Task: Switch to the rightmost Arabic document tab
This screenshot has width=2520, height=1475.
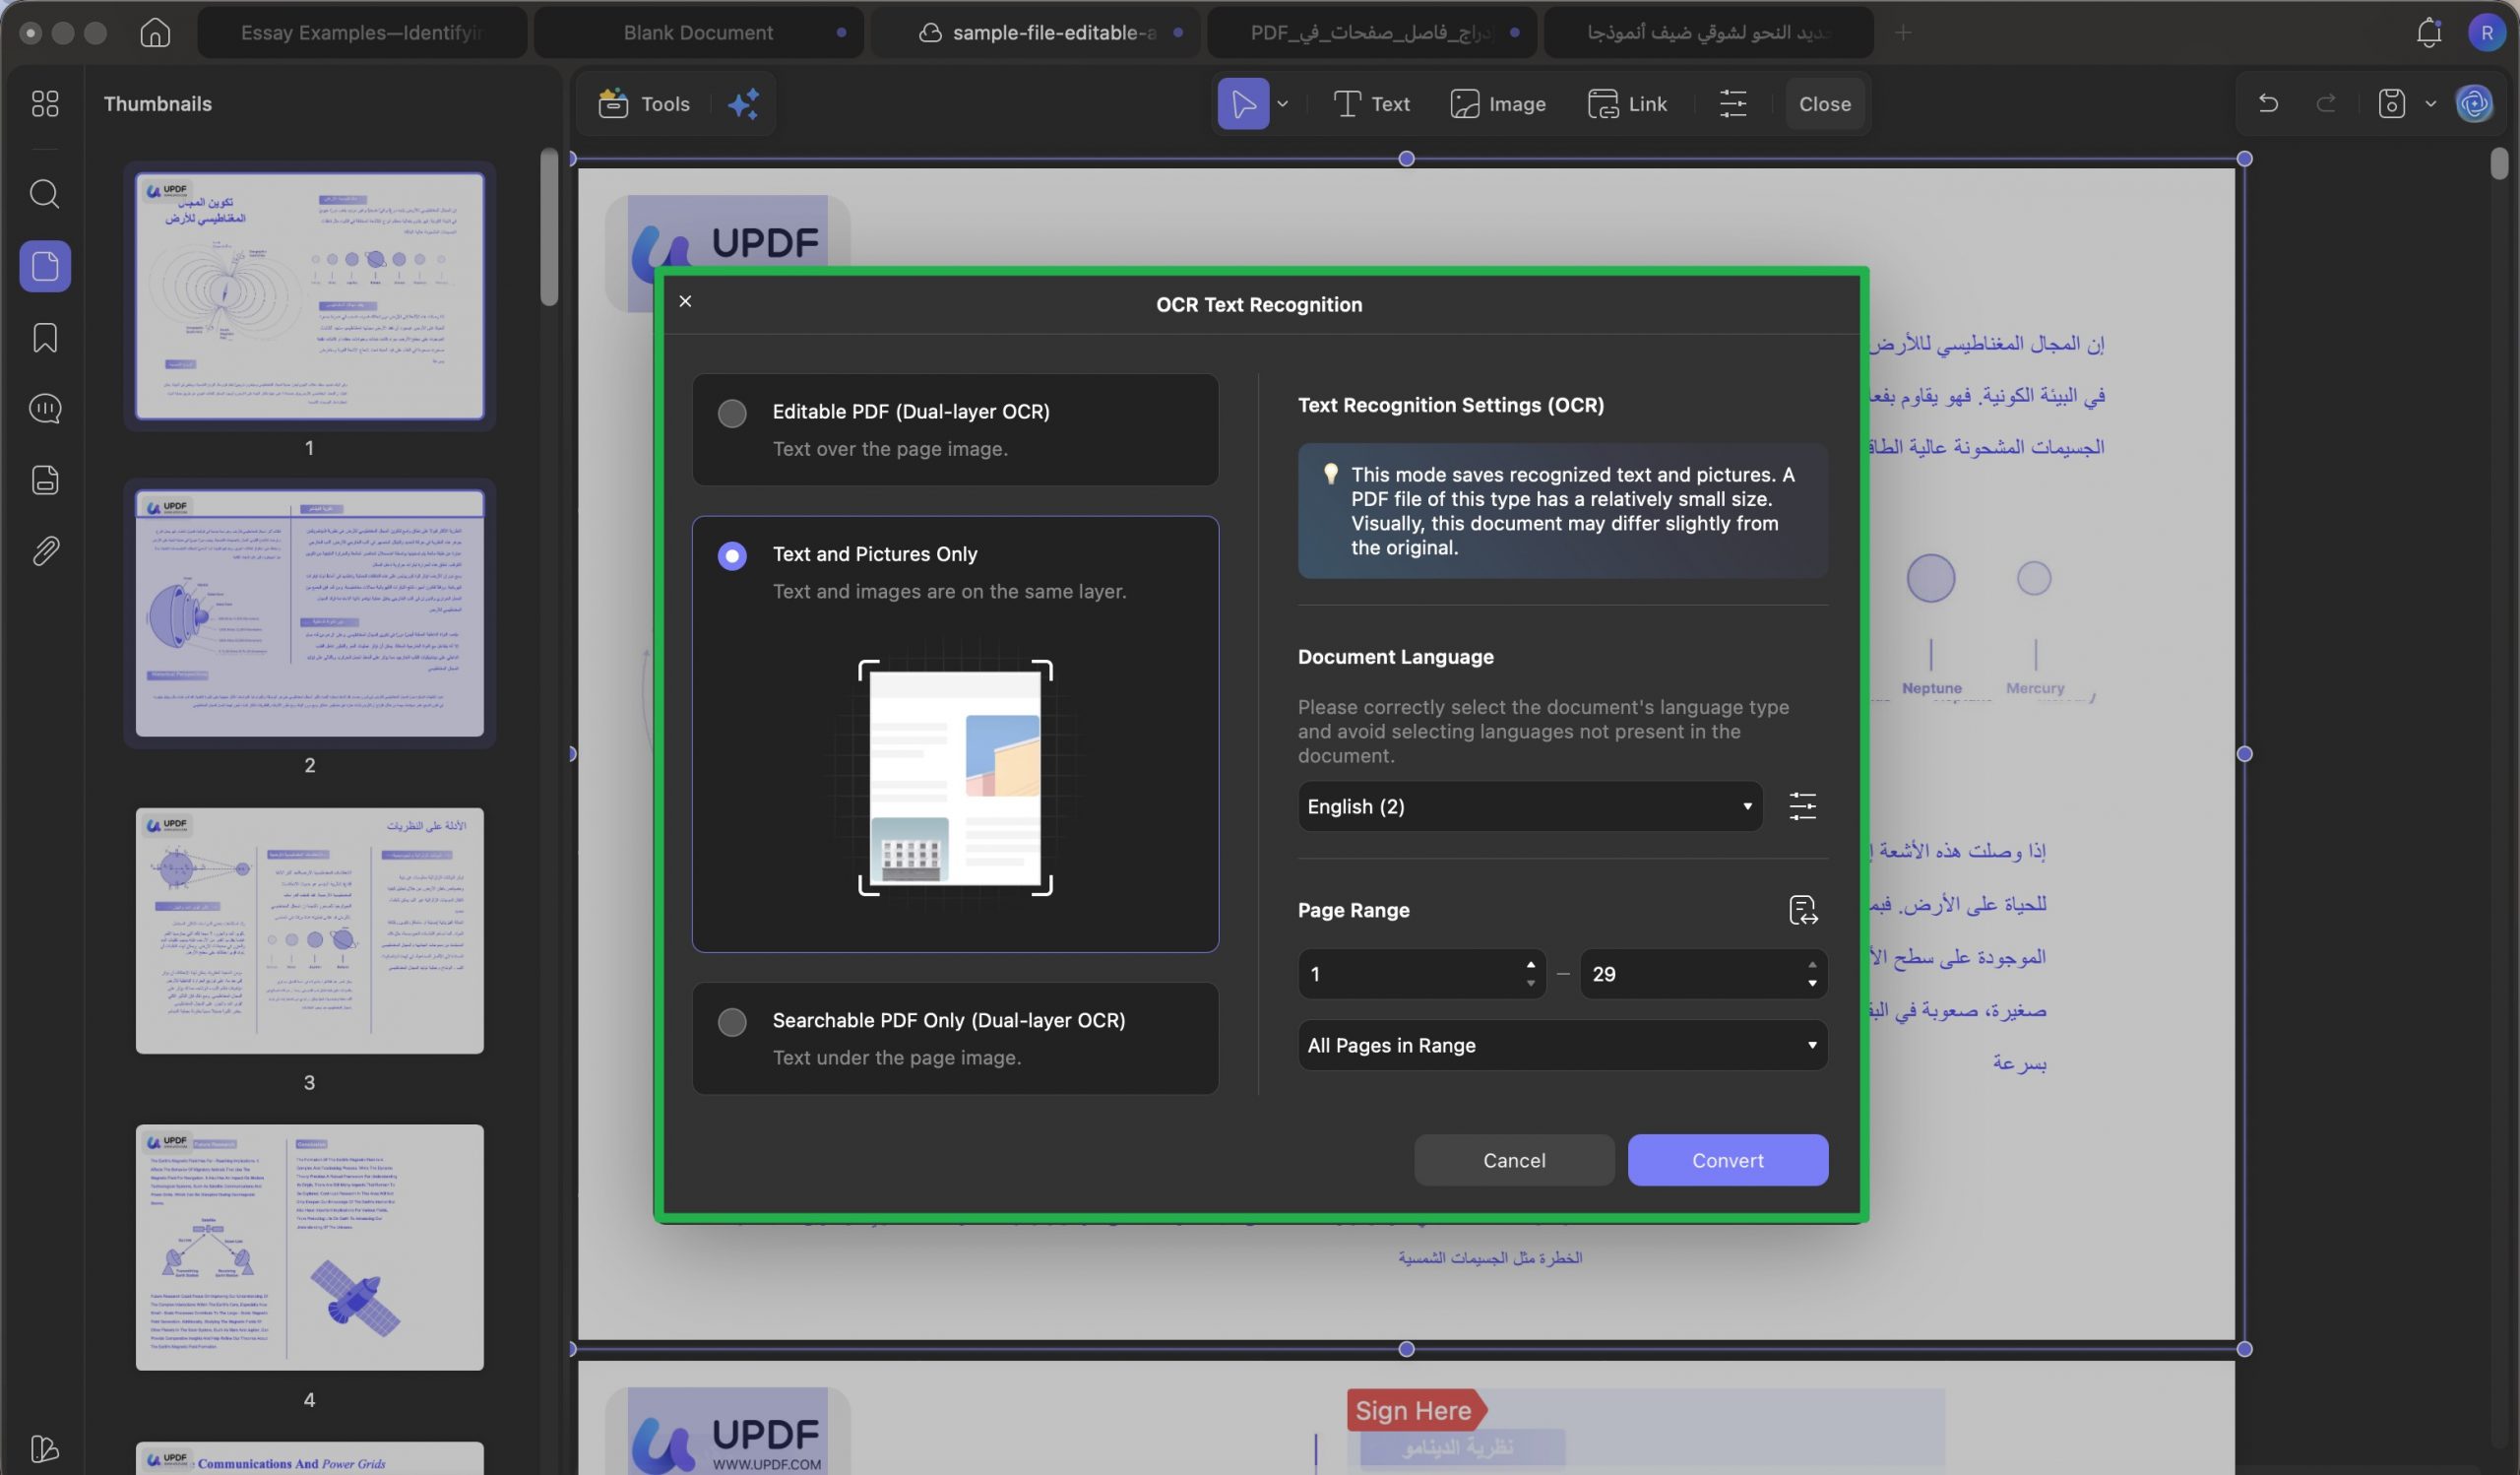Action: click(1709, 33)
